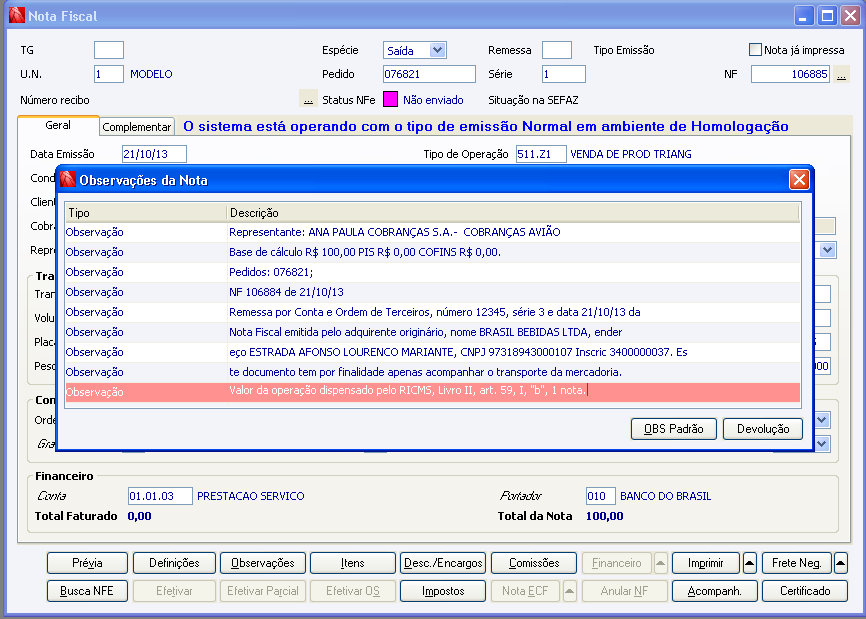
Task: Click the Frete Neg. button
Action: 796,563
